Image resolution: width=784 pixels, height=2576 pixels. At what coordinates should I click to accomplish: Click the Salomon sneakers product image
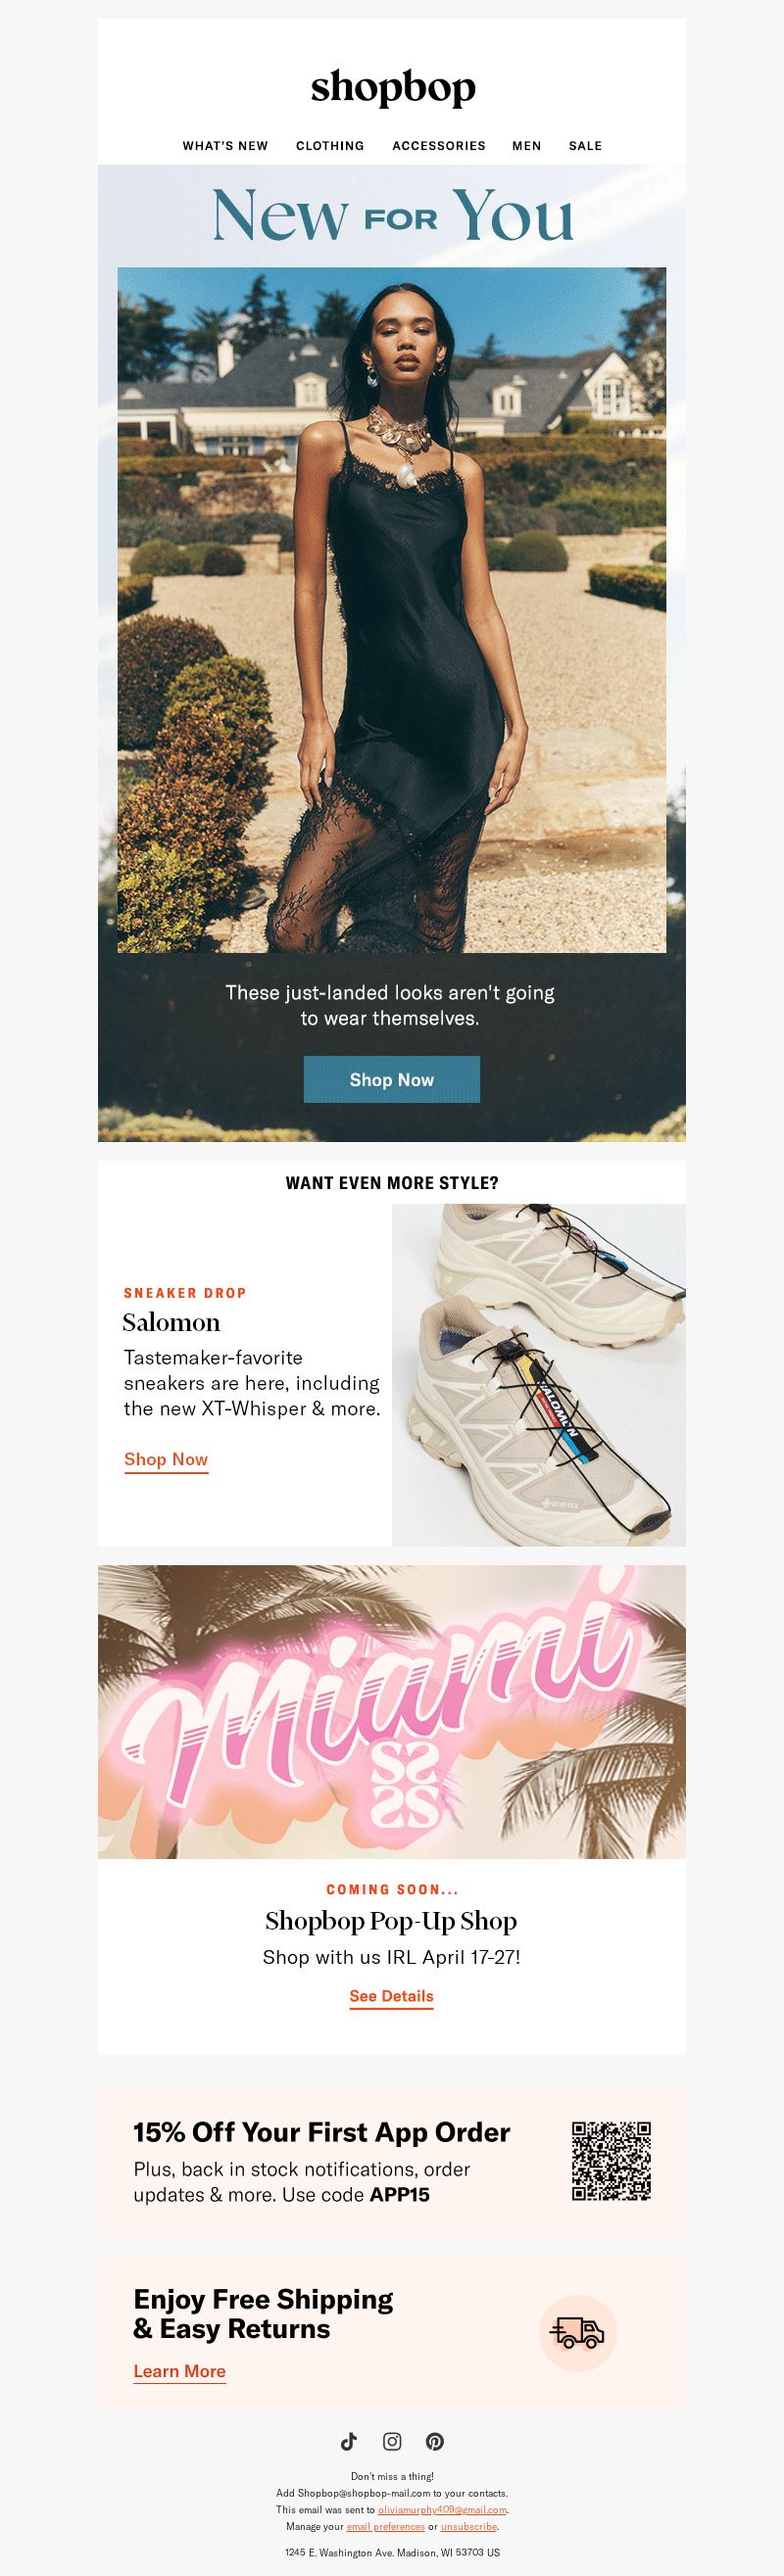[x=539, y=1375]
